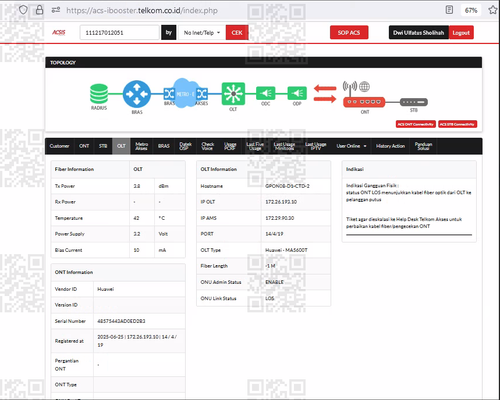Screen dimensions: 500x400
Task: Click the ONU Link Status value LOS
Action: coord(270,298)
